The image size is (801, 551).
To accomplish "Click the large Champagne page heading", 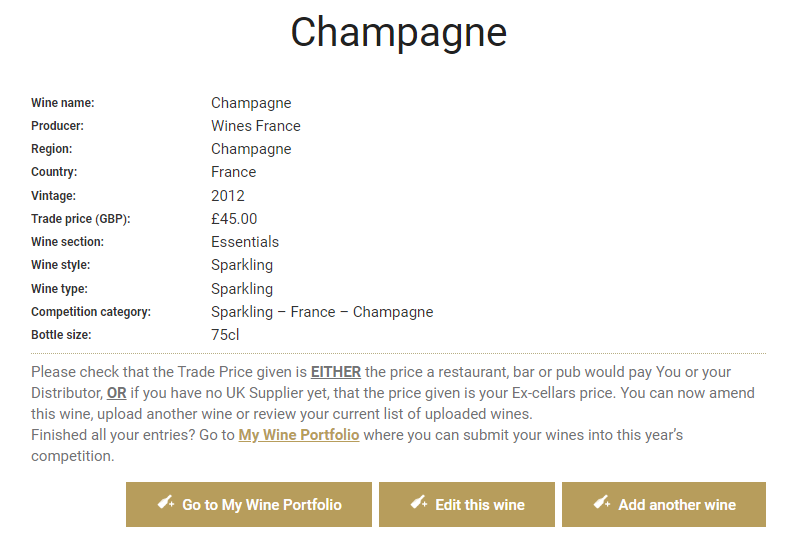I will [x=398, y=33].
